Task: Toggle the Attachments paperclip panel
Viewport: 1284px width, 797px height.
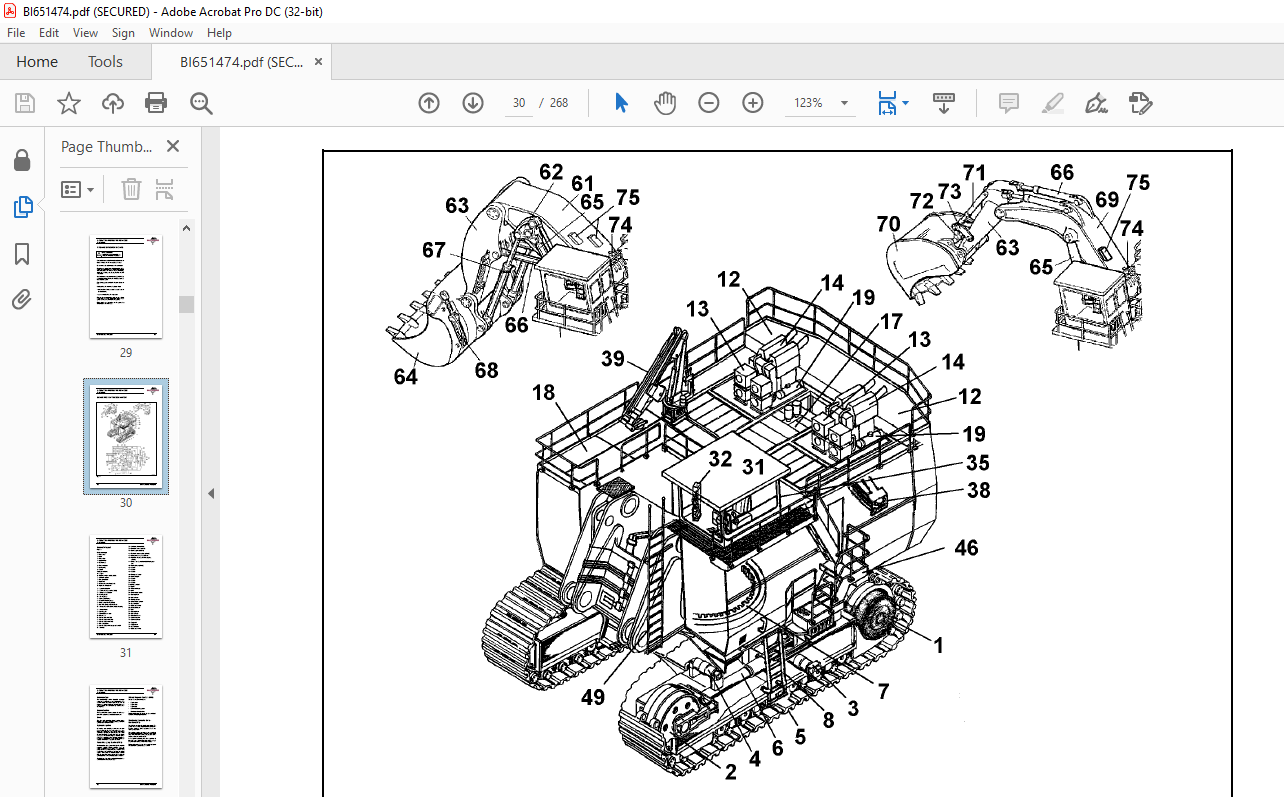Action: click(x=22, y=299)
